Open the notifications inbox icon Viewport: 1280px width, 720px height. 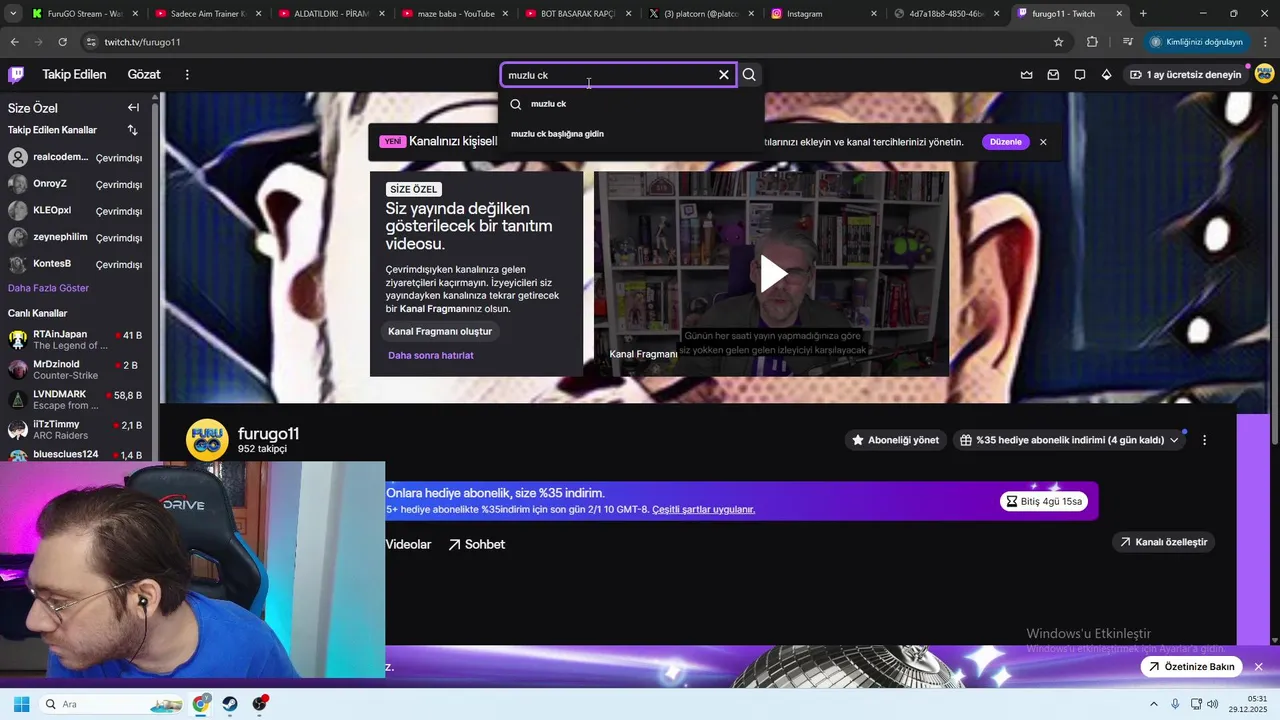coord(1053,75)
